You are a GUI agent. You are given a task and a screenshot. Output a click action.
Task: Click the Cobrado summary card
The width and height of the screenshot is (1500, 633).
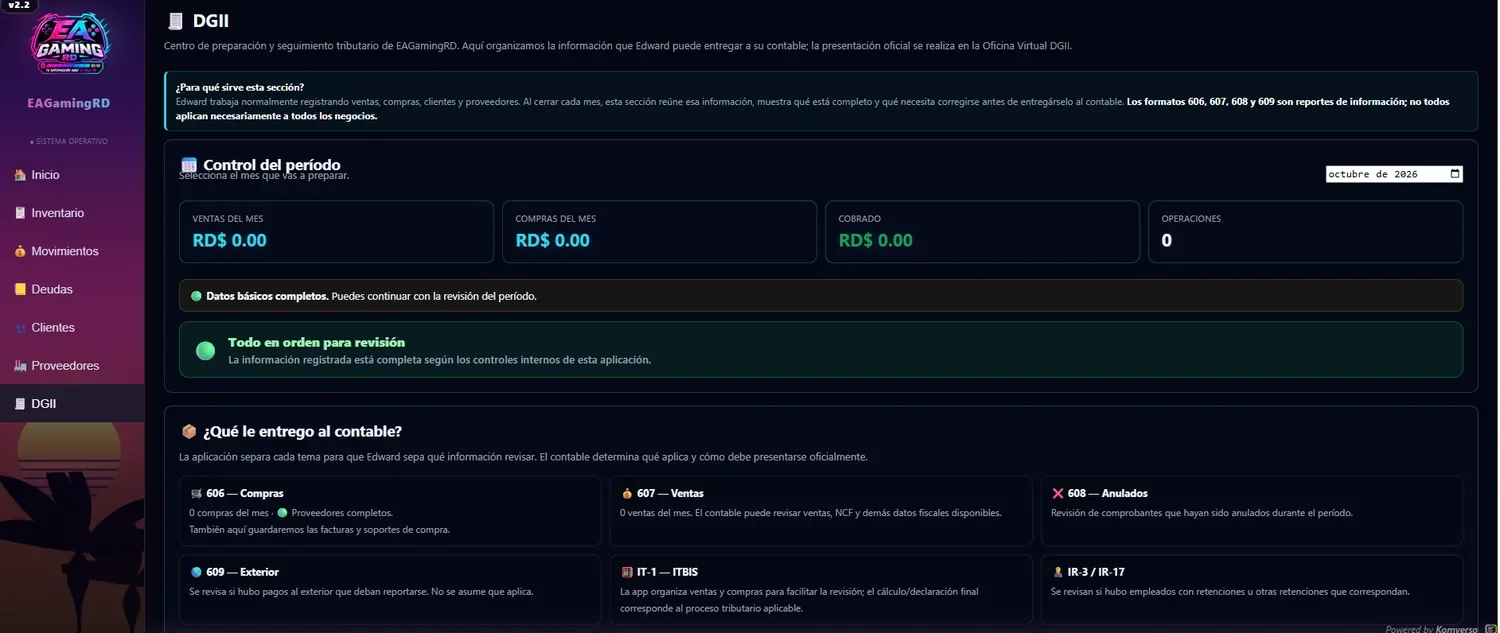pyautogui.click(x=982, y=232)
